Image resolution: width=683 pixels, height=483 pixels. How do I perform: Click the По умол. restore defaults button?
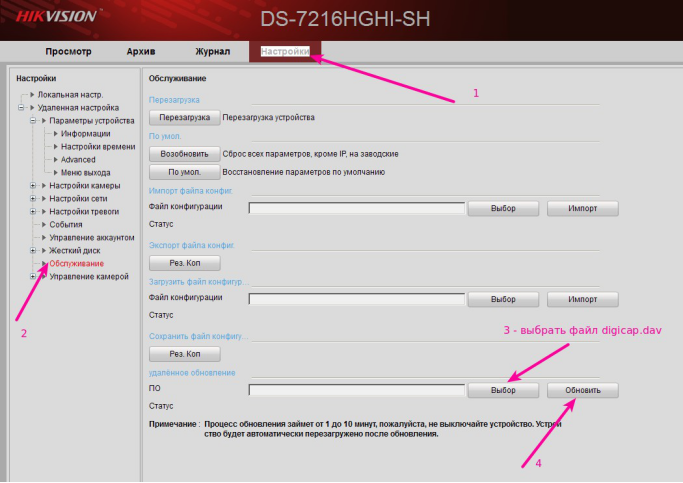184,172
